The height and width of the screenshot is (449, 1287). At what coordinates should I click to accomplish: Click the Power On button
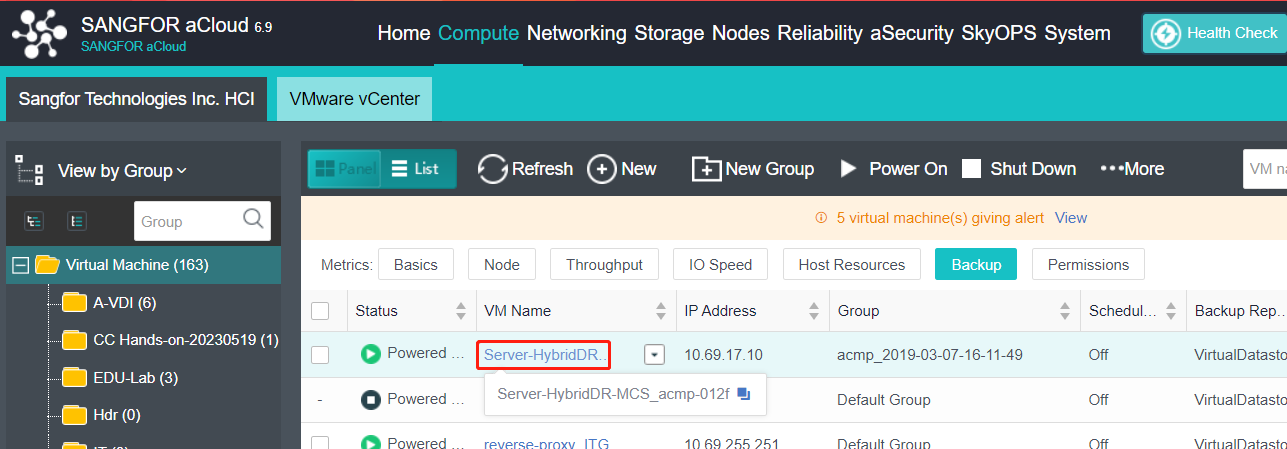click(893, 169)
